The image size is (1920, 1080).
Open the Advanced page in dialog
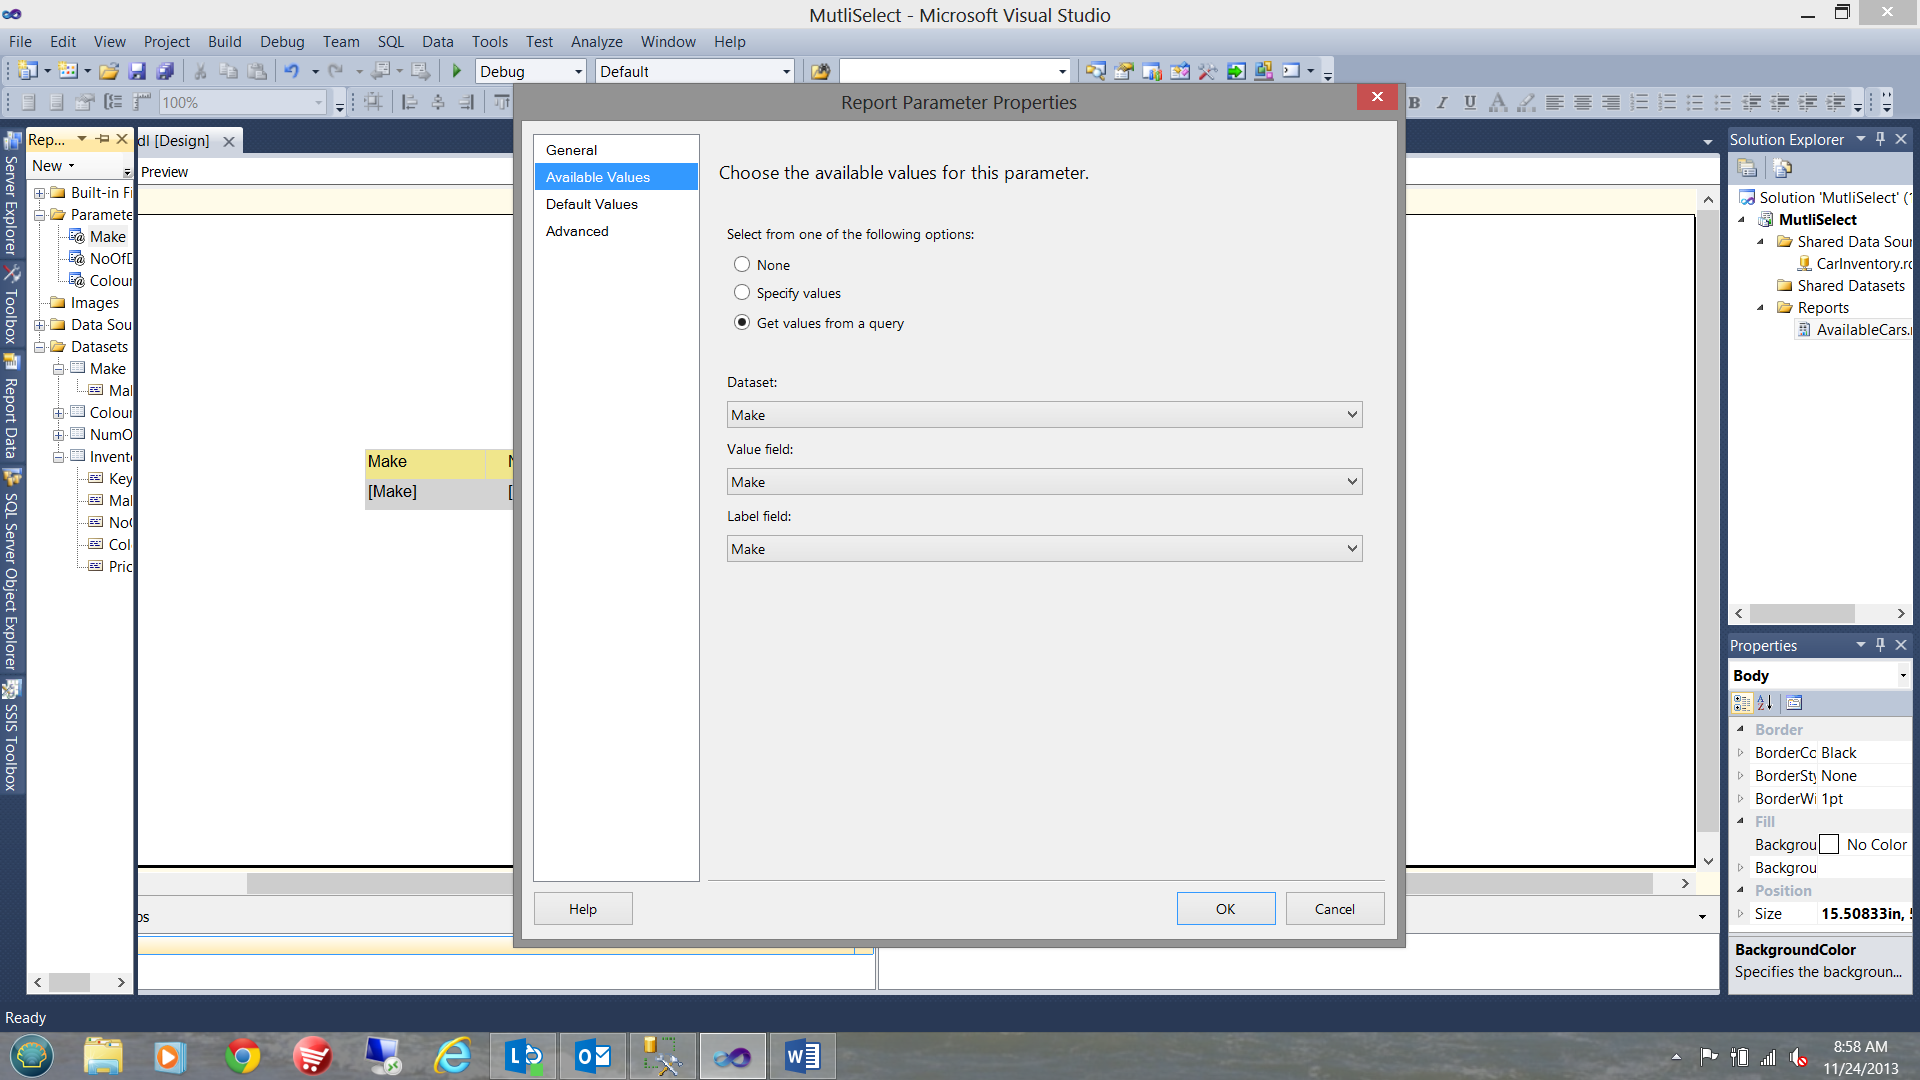(577, 231)
